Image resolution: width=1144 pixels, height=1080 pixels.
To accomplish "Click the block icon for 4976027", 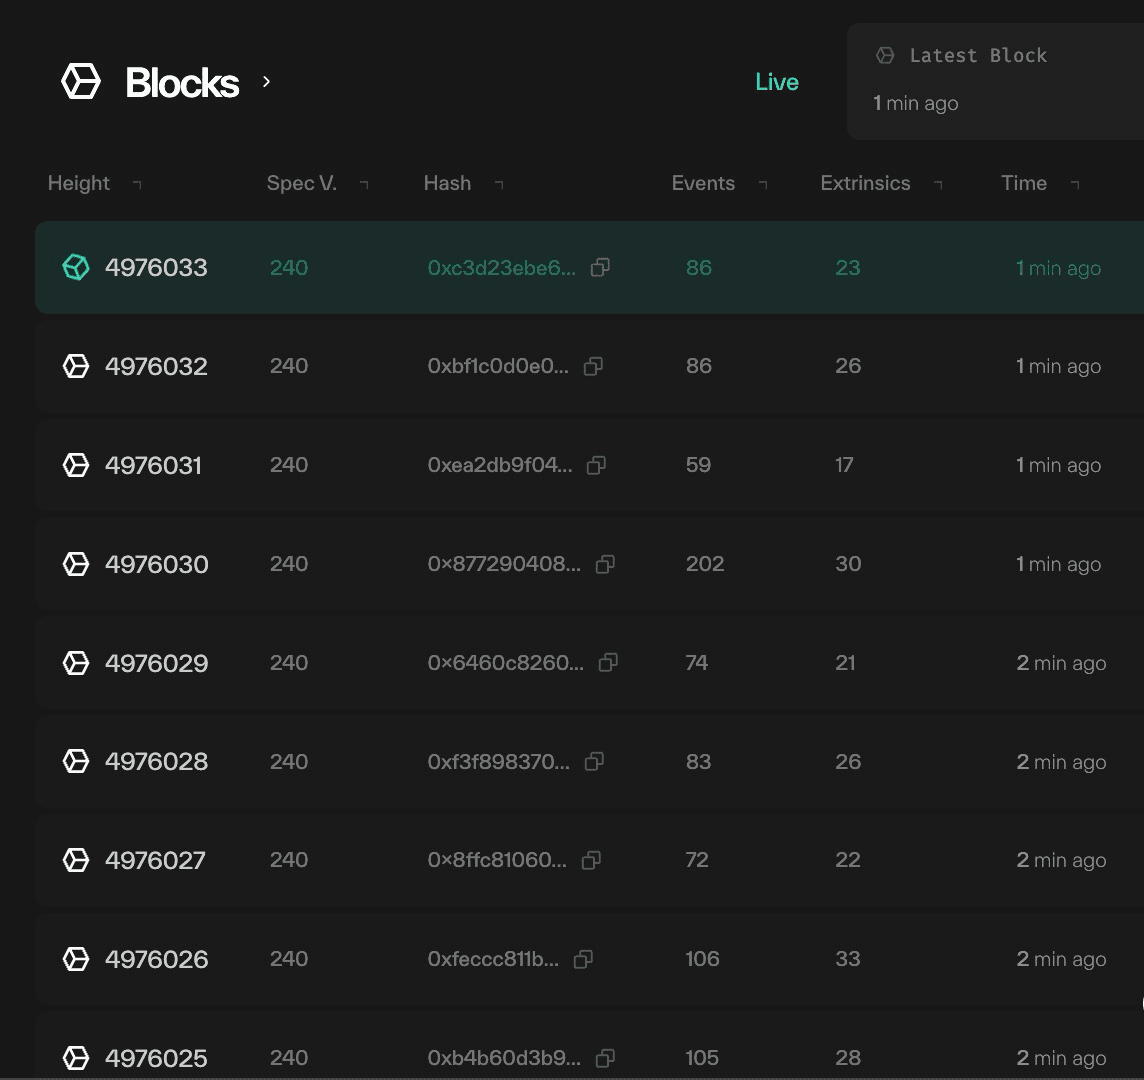I will [x=76, y=860].
